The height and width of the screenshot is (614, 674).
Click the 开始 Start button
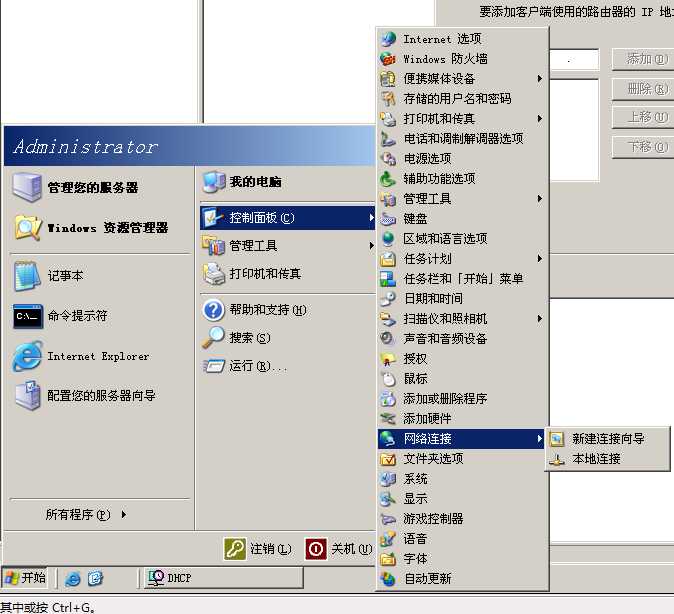pyautogui.click(x=25, y=577)
